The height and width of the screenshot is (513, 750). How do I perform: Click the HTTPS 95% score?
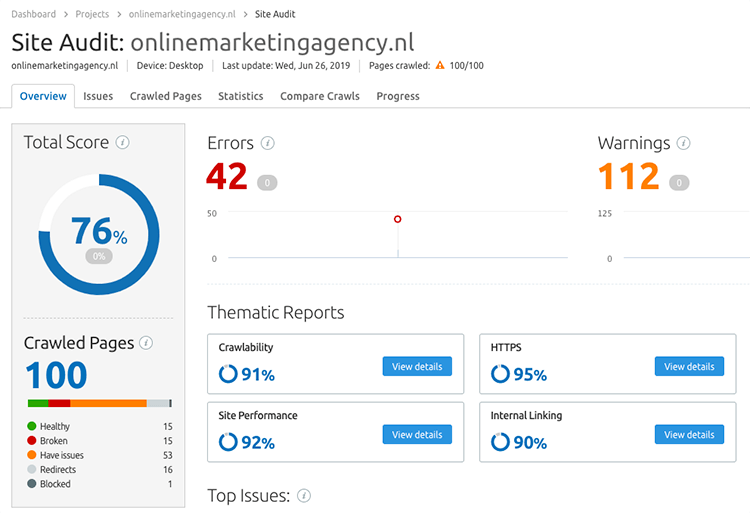coord(530,375)
